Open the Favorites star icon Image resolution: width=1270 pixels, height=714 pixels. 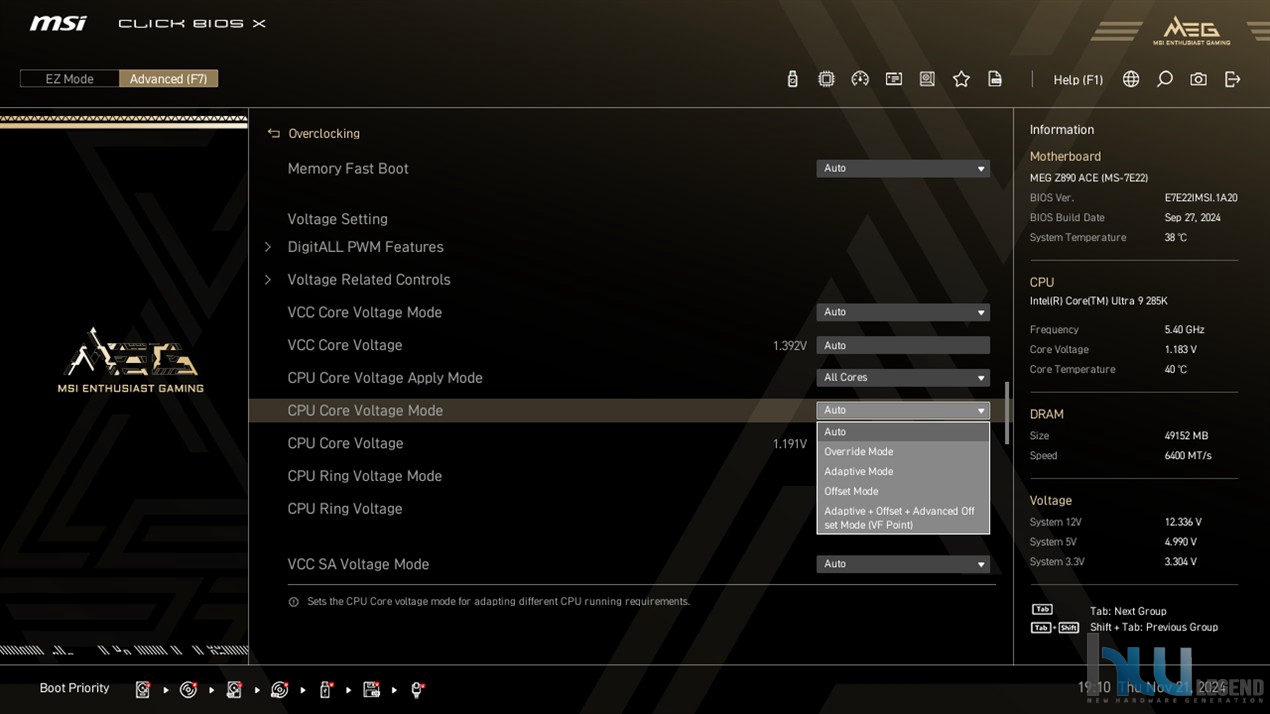click(x=961, y=79)
